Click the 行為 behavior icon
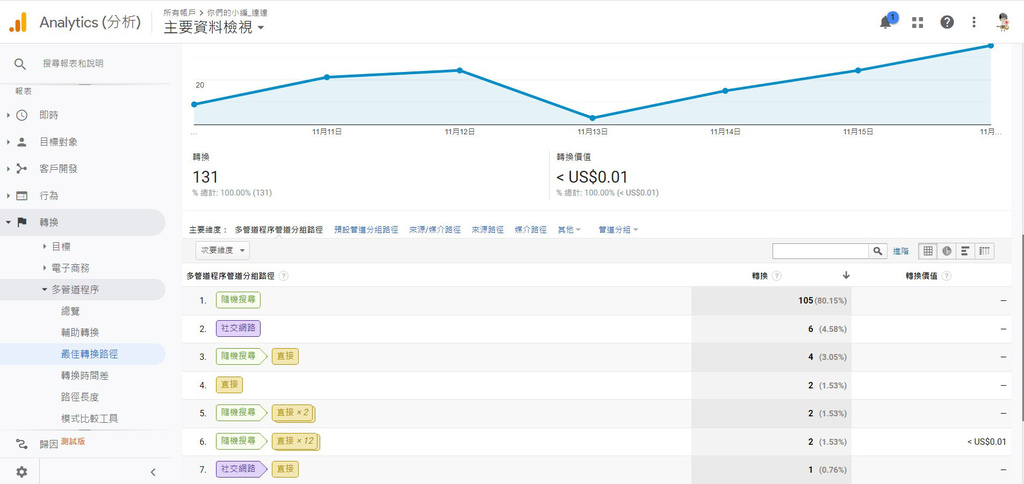This screenshot has width=1024, height=484. tap(22, 195)
